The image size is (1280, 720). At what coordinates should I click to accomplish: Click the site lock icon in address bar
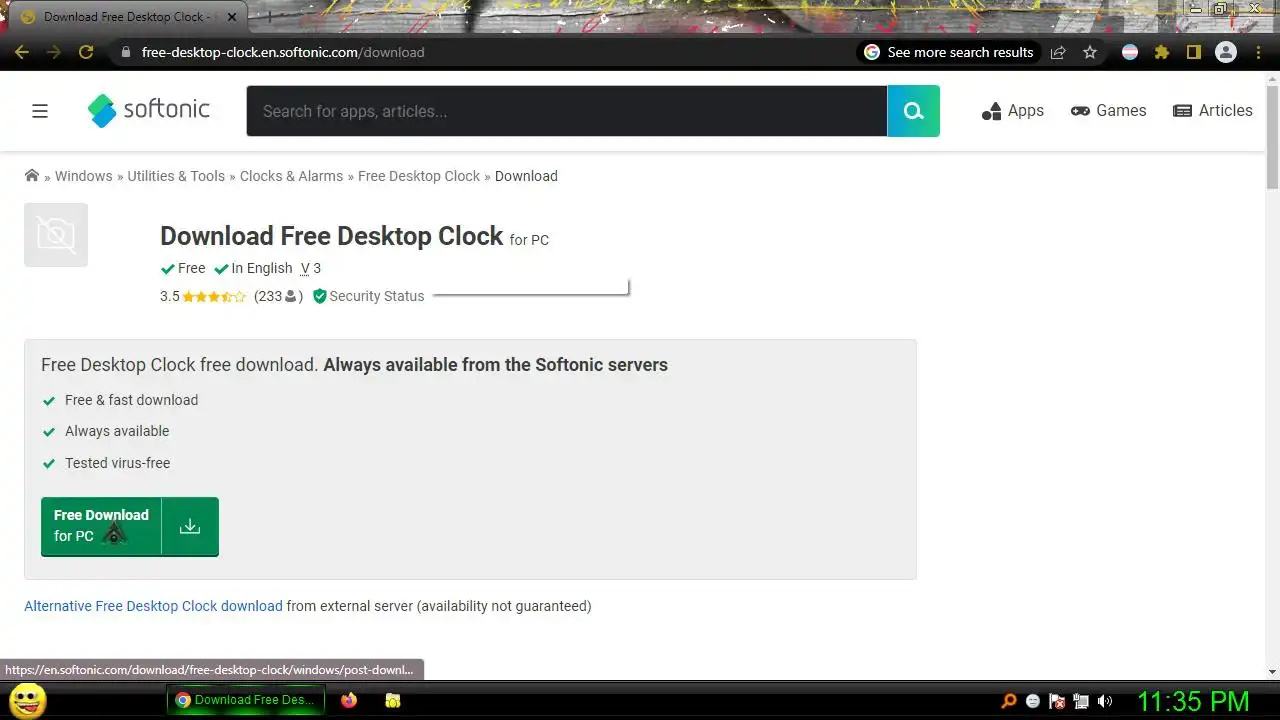coord(125,52)
